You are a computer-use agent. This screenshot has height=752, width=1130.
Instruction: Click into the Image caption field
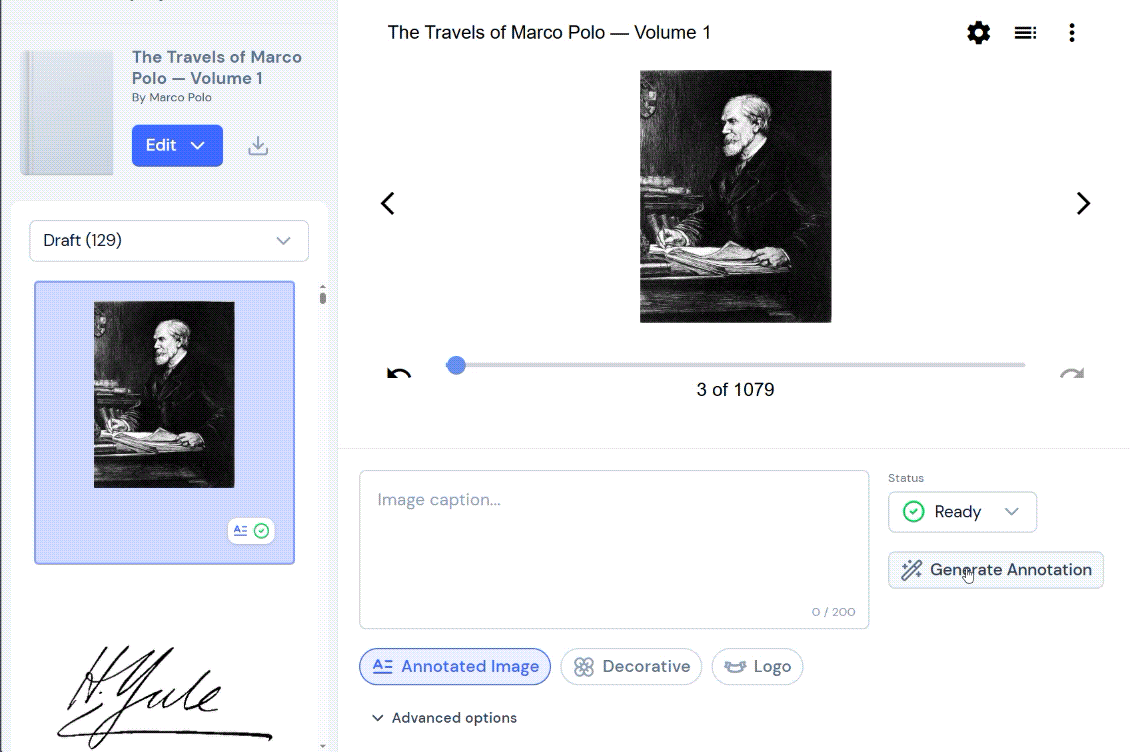[614, 549]
